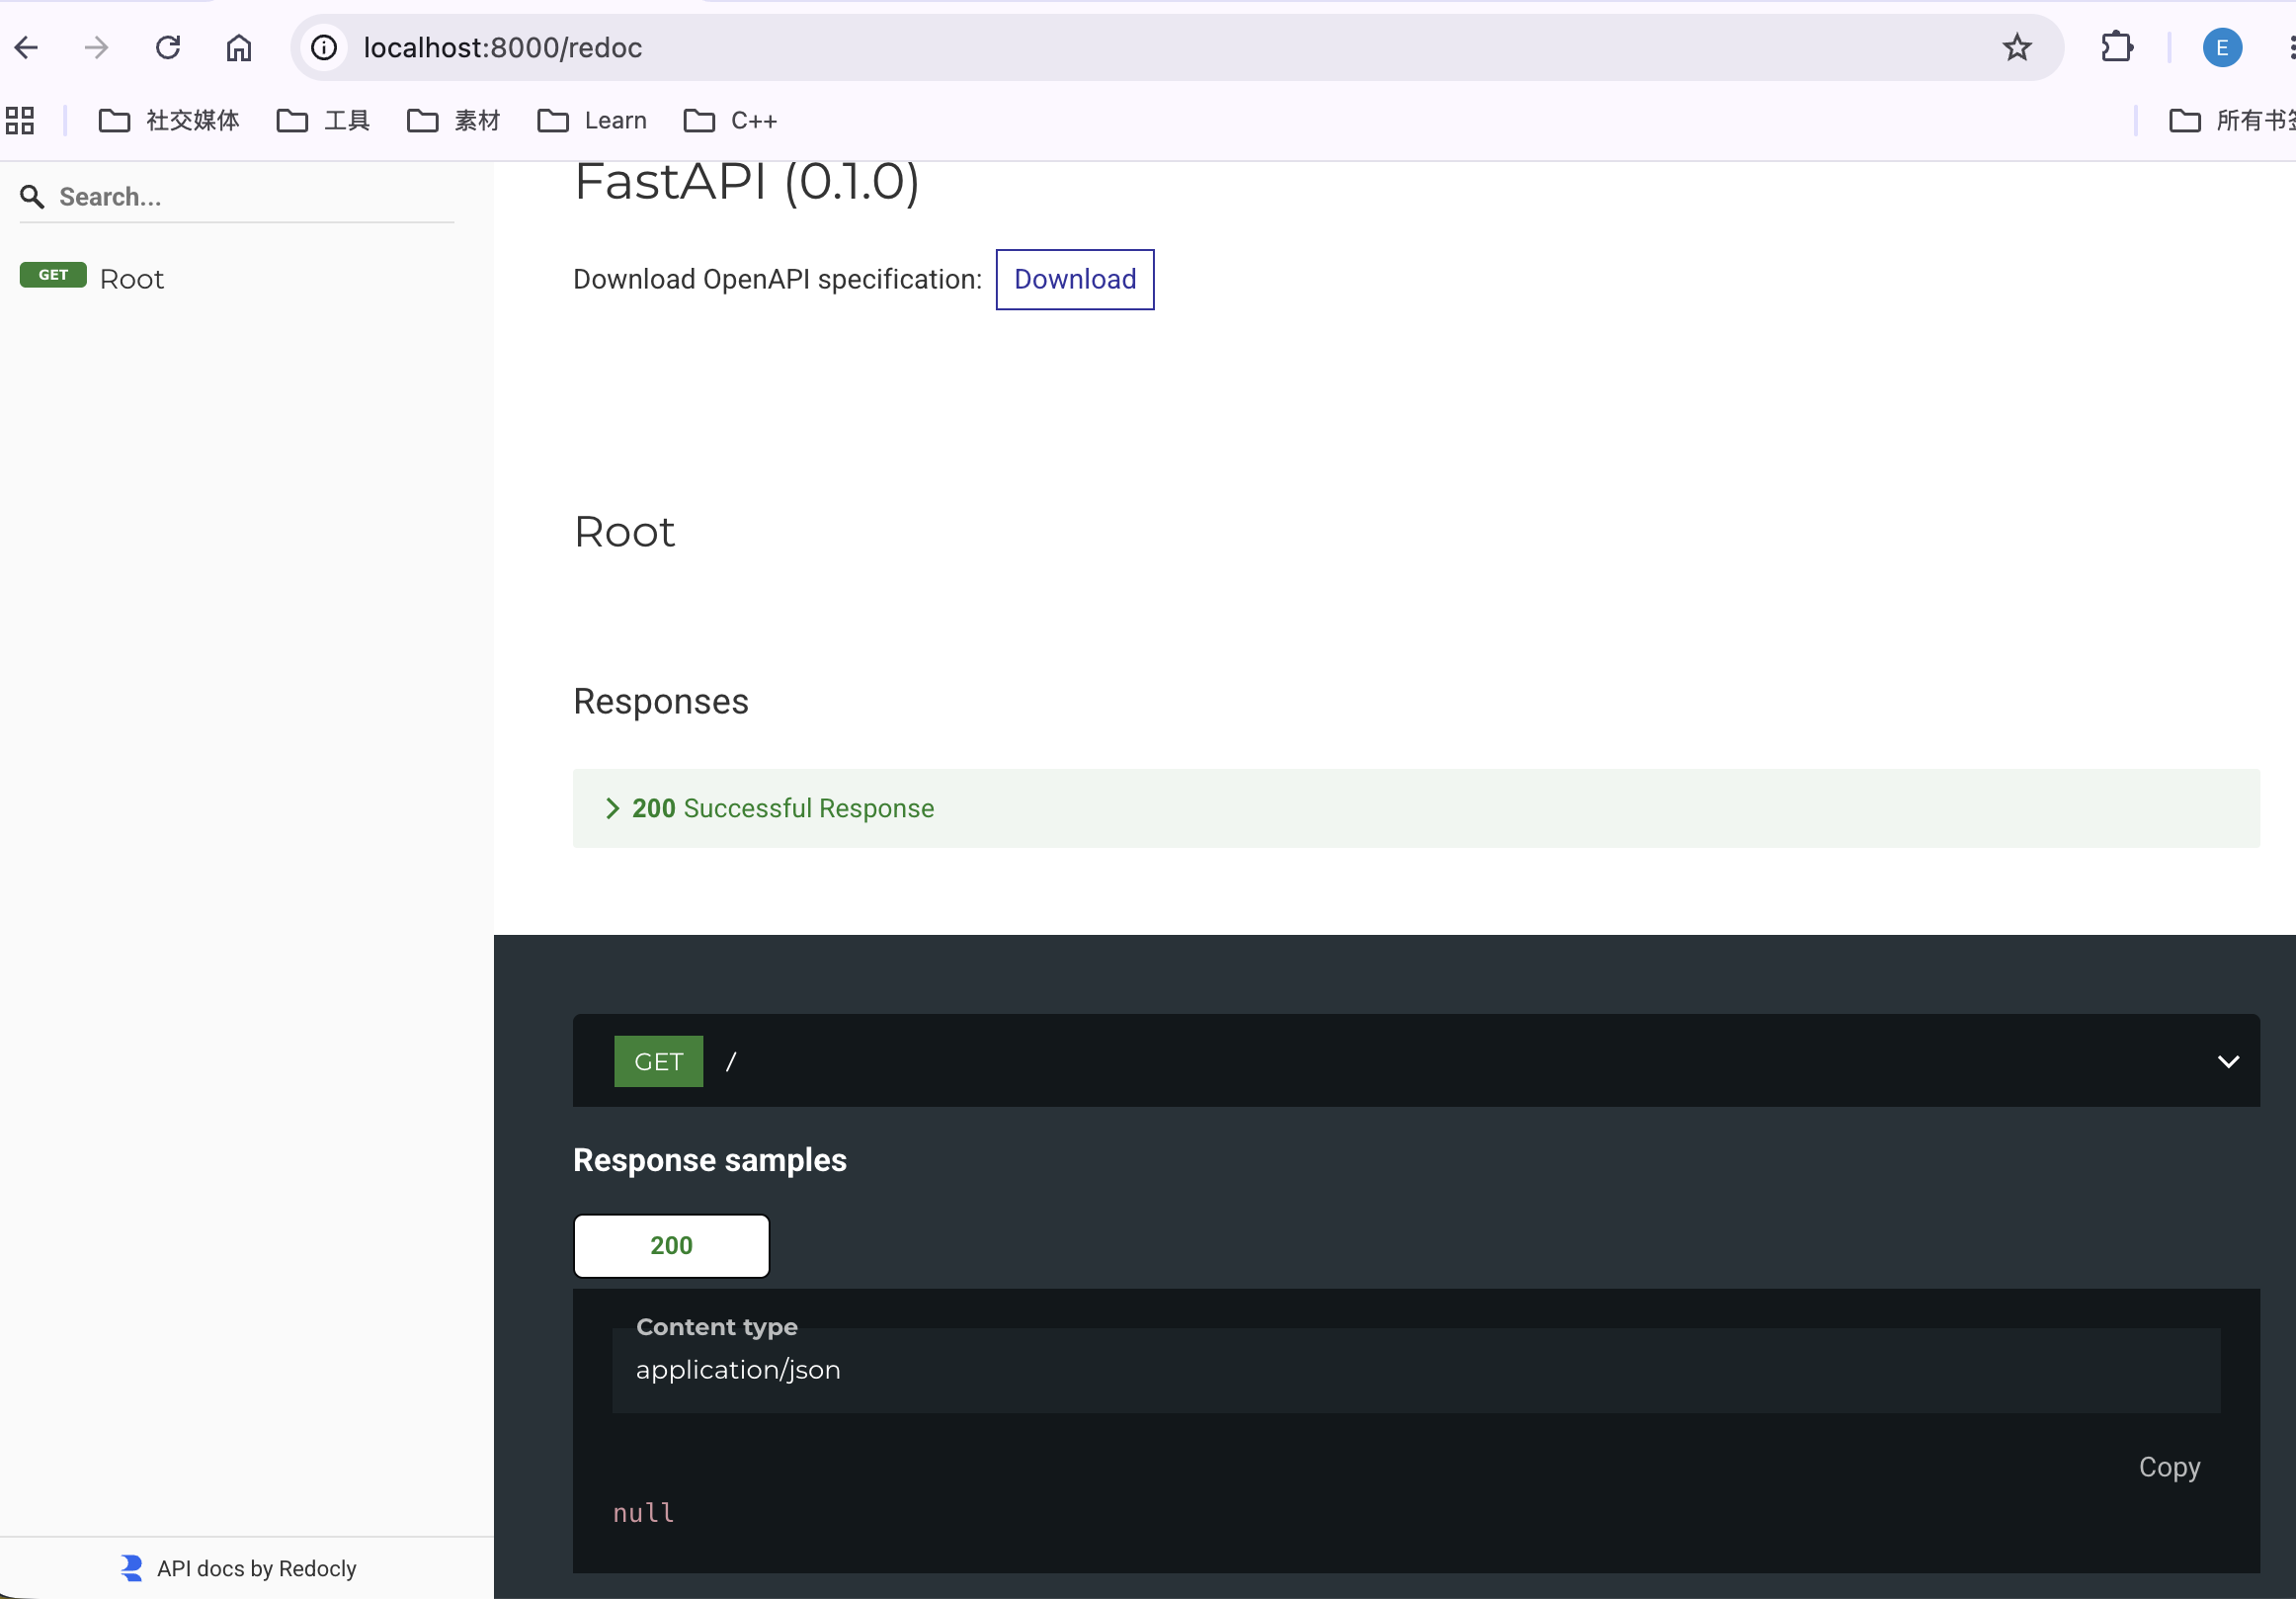Bookmark this page with the star icon
The height and width of the screenshot is (1599, 2296).
[2017, 47]
